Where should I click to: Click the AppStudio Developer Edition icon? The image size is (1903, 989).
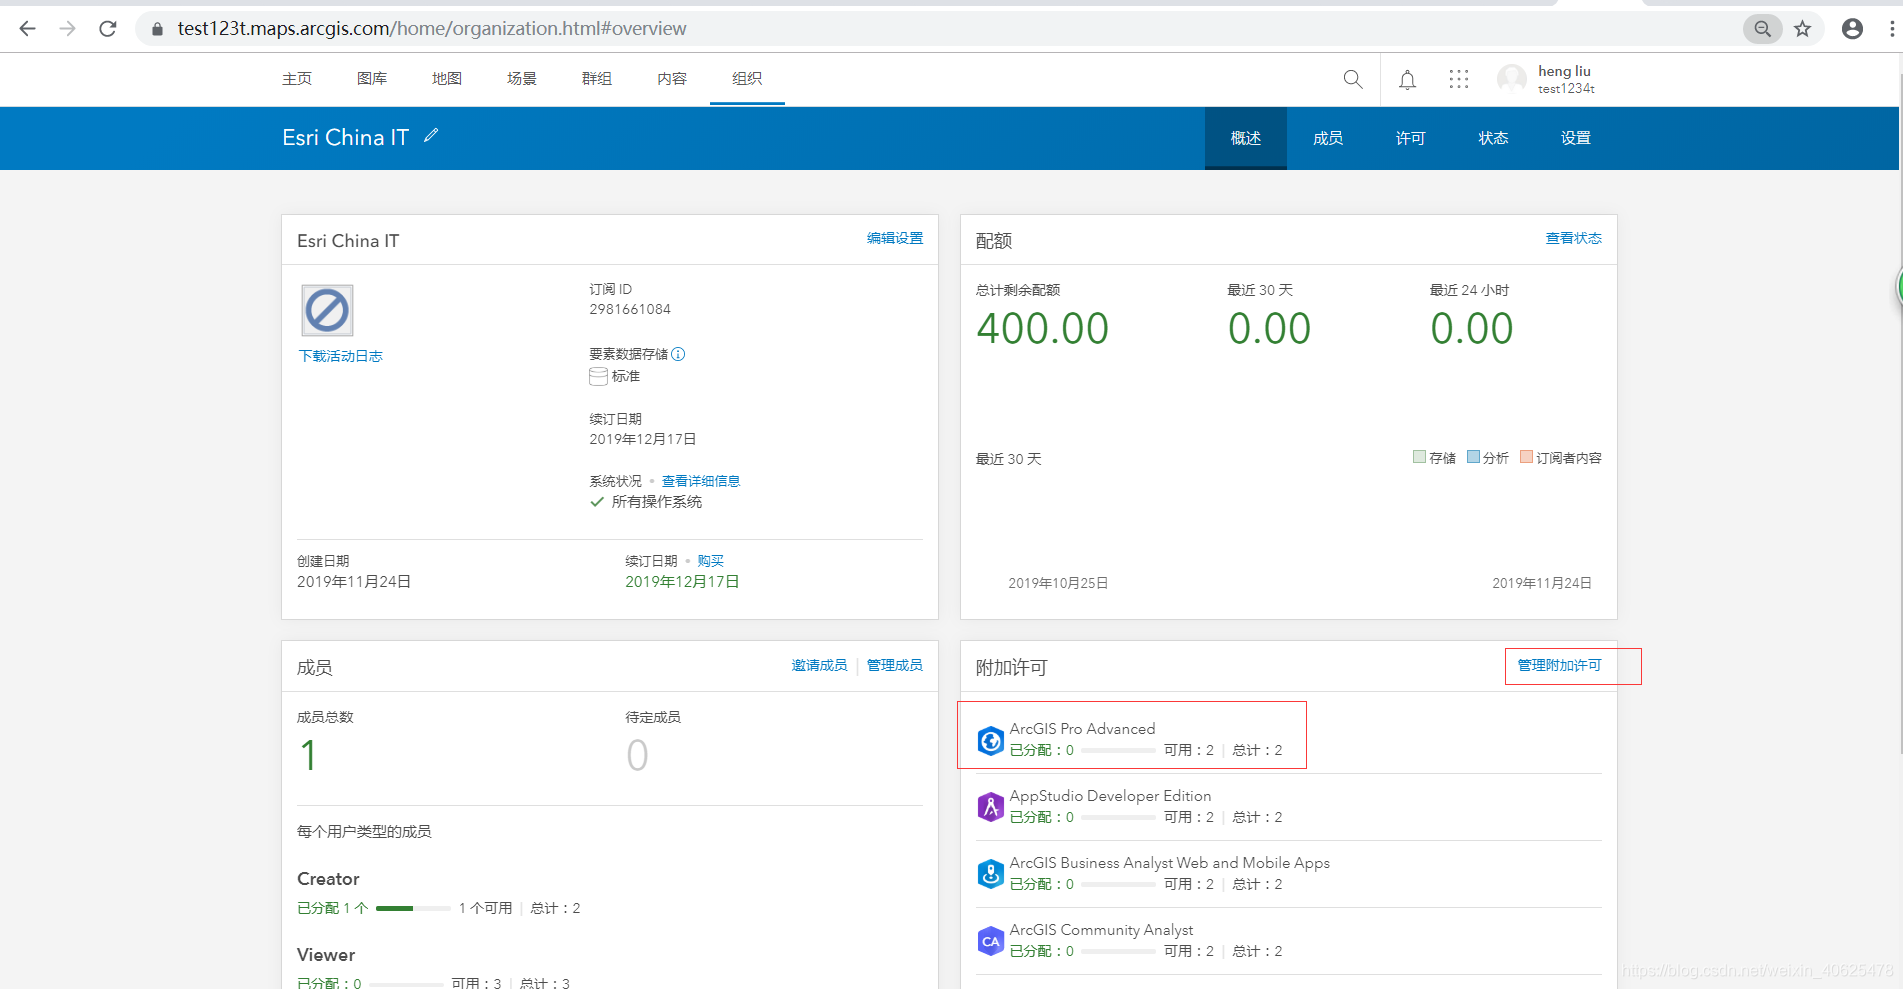(990, 807)
